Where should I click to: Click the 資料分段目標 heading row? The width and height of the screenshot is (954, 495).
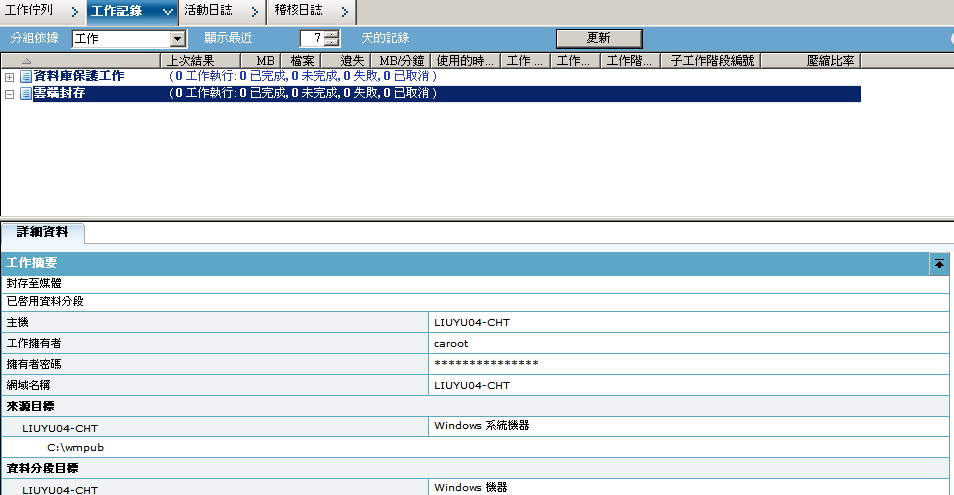pos(475,468)
